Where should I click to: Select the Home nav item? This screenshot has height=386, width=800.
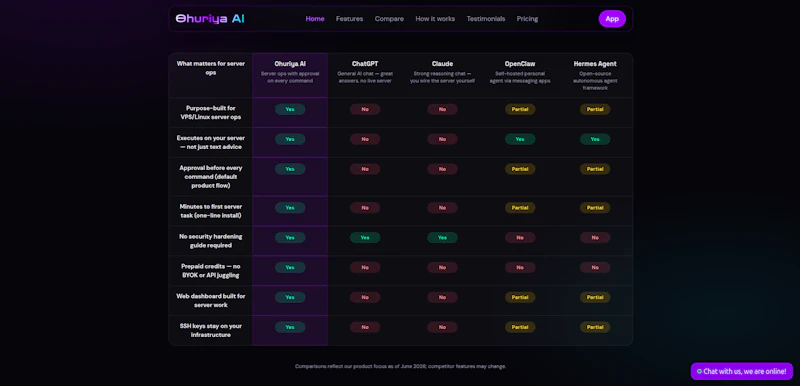pos(315,19)
